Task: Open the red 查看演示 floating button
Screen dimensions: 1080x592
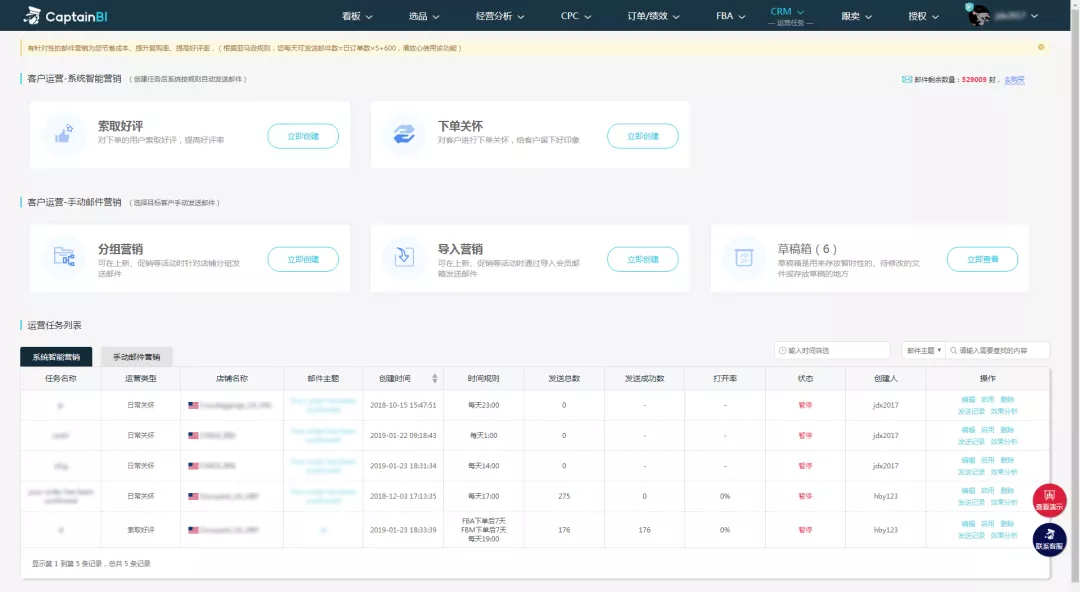Action: point(1049,500)
